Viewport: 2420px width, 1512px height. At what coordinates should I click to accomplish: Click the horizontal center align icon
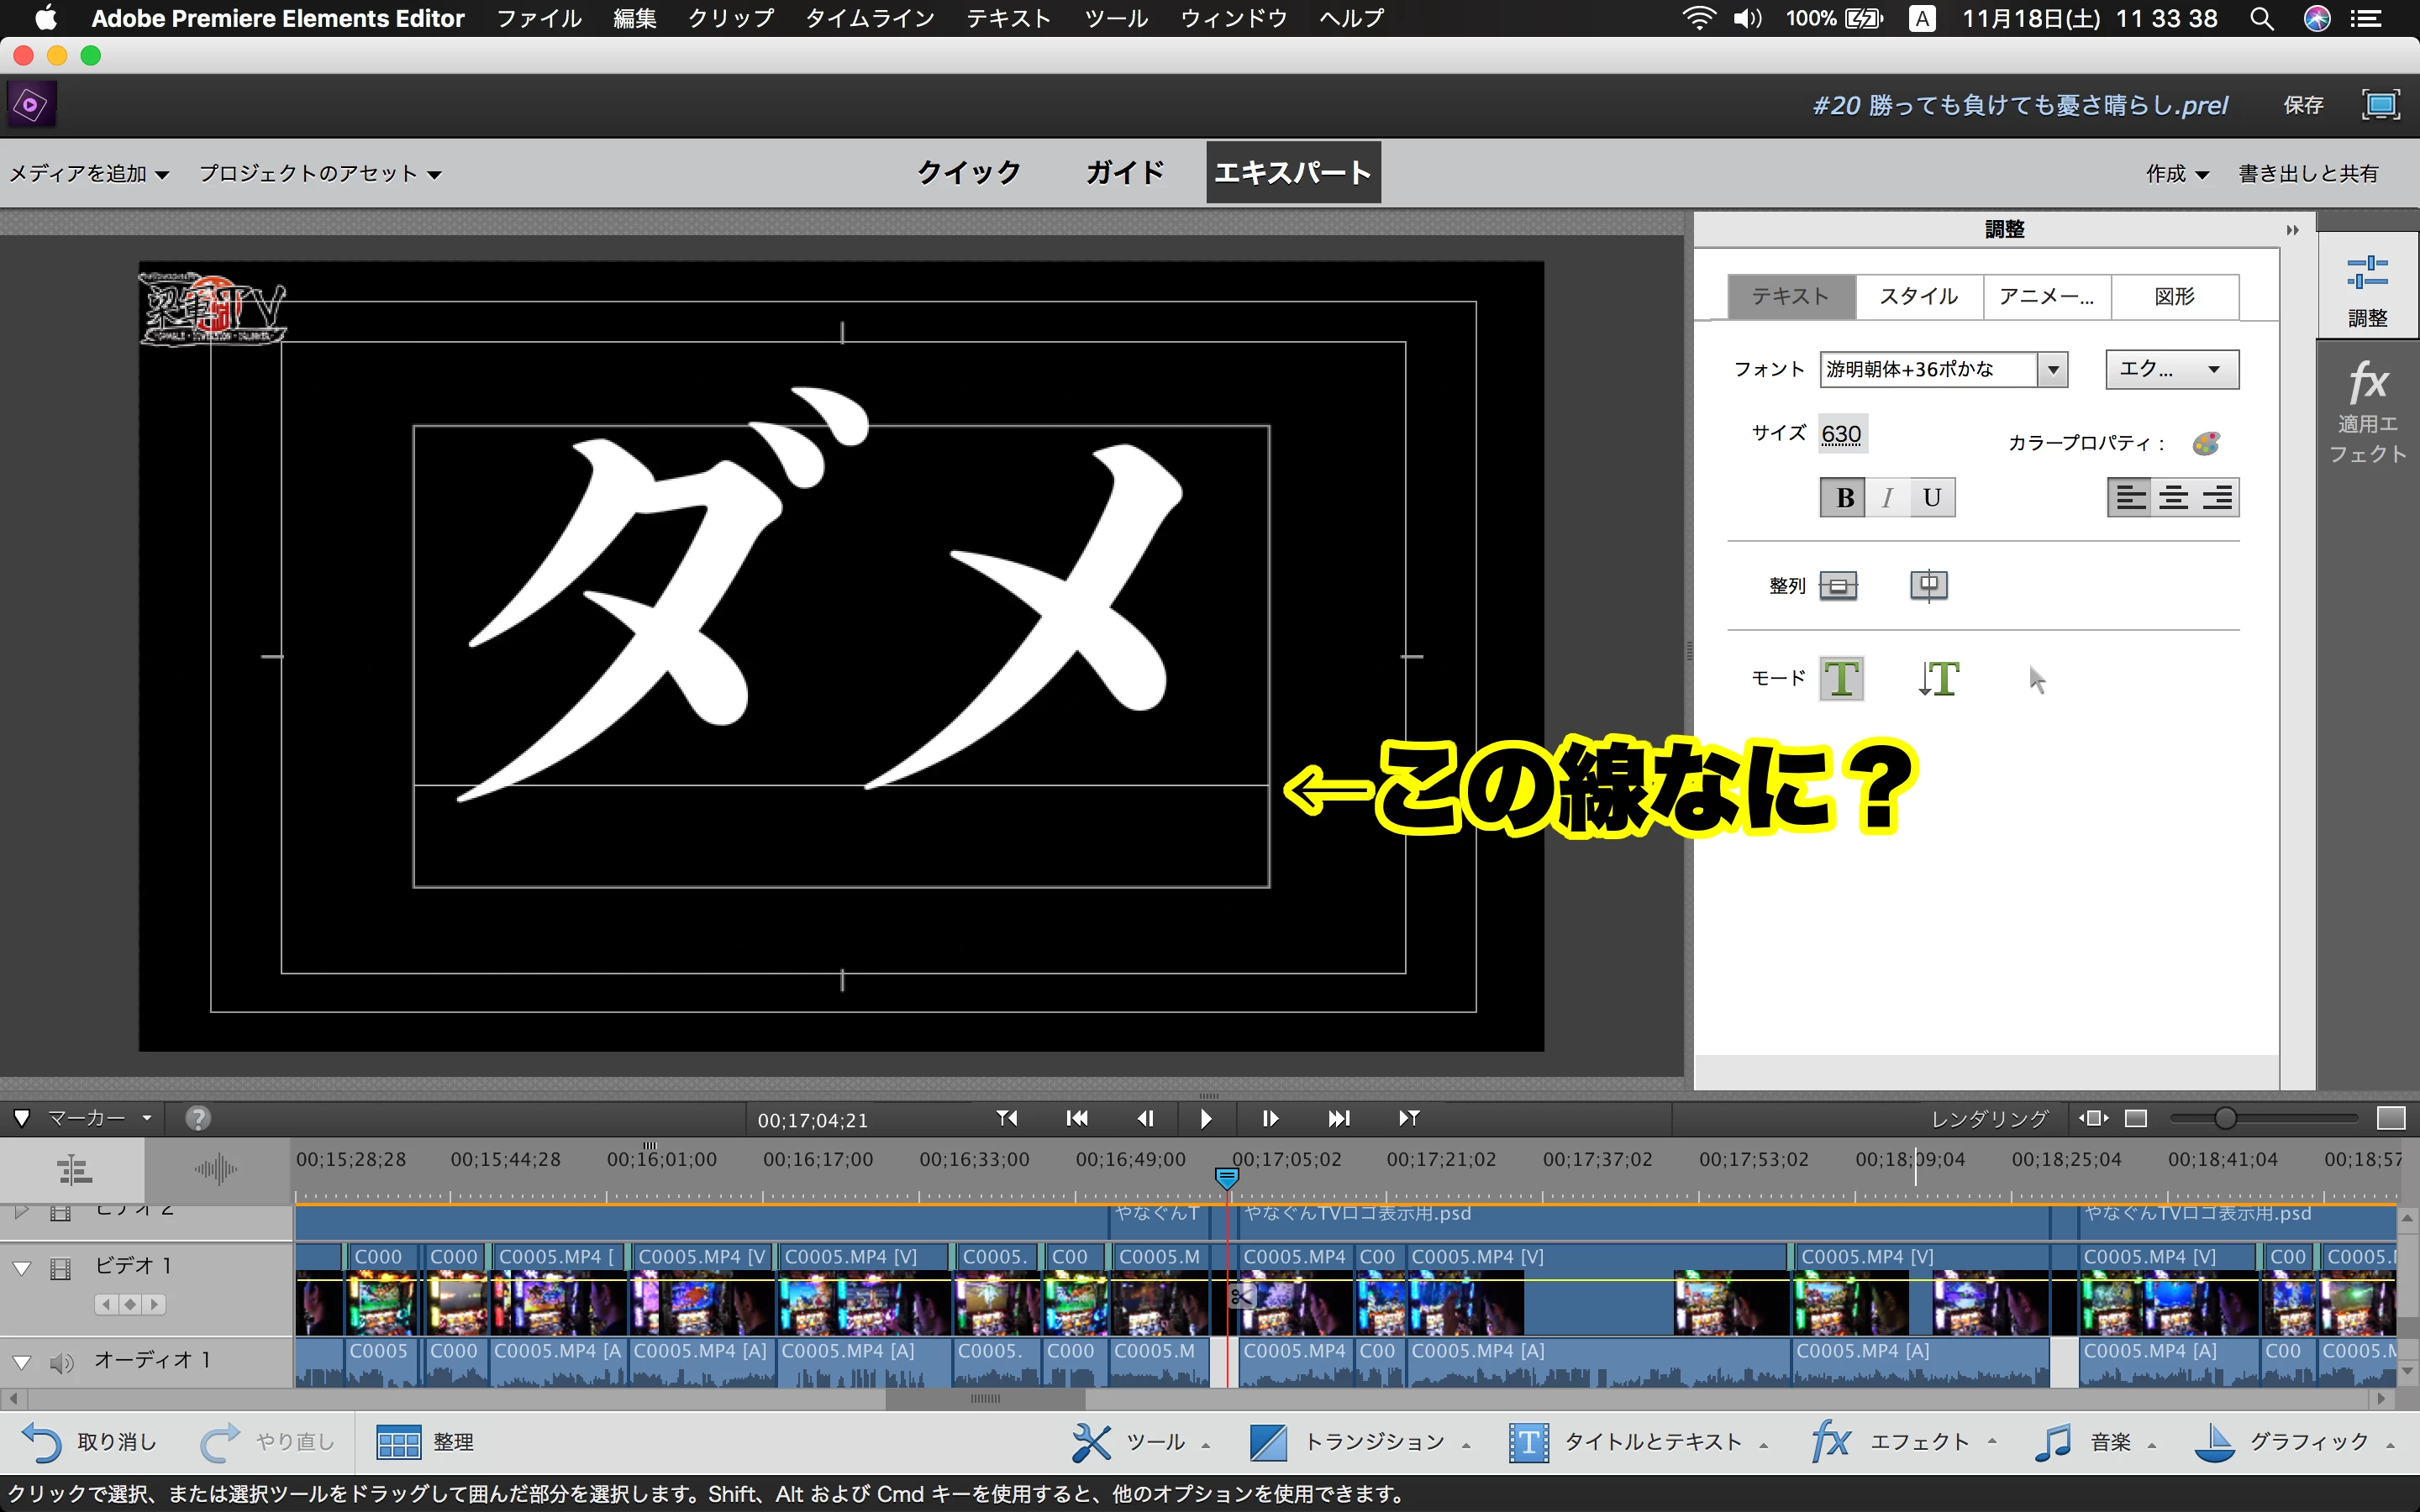coord(1928,586)
